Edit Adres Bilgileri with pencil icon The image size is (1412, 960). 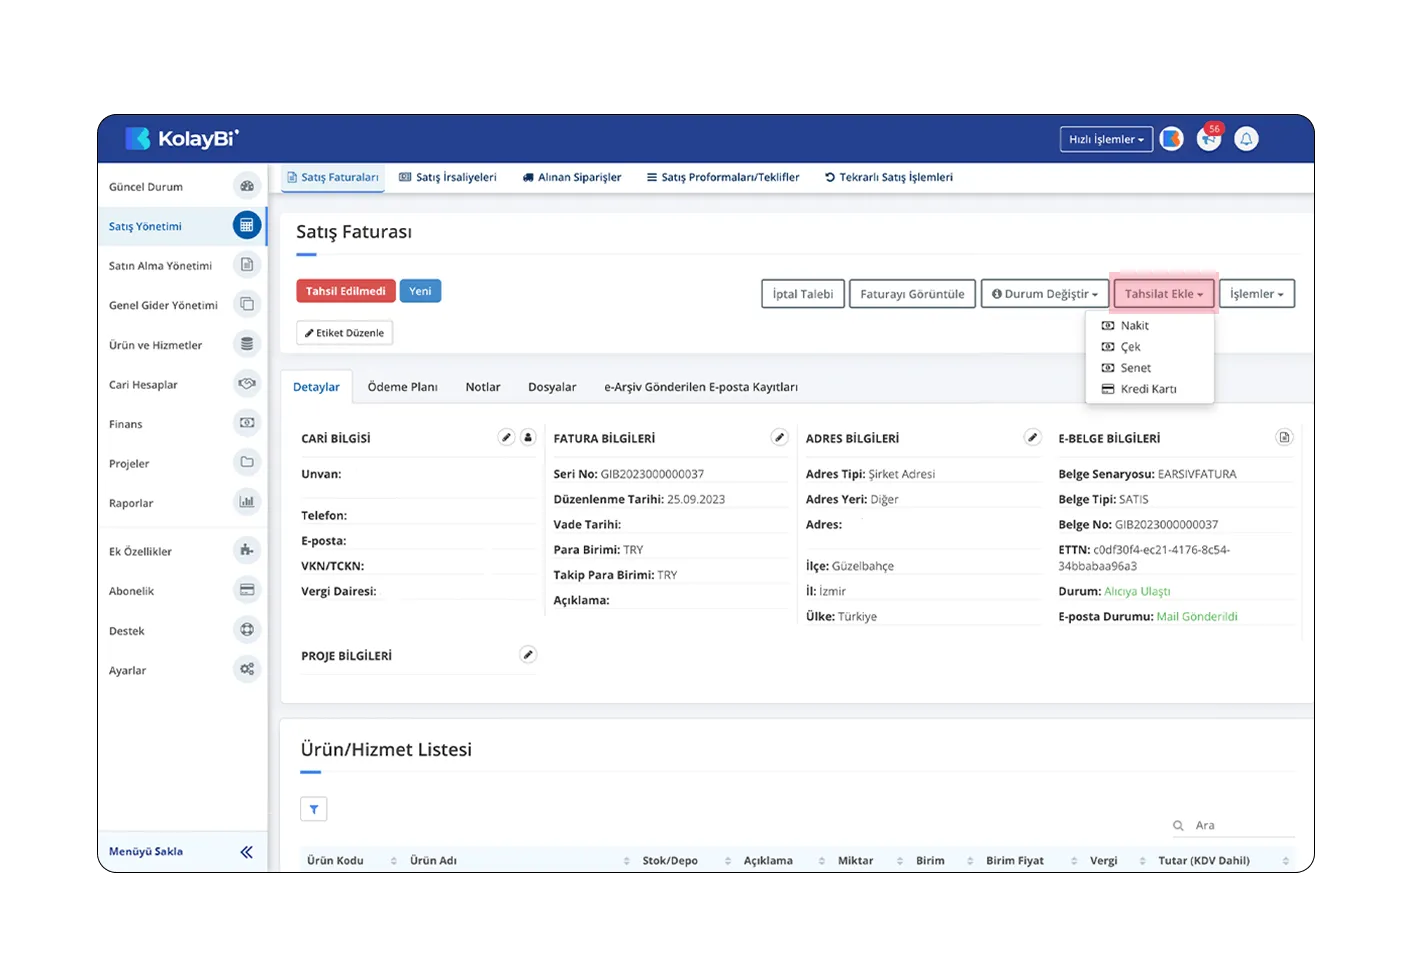[x=1033, y=437]
